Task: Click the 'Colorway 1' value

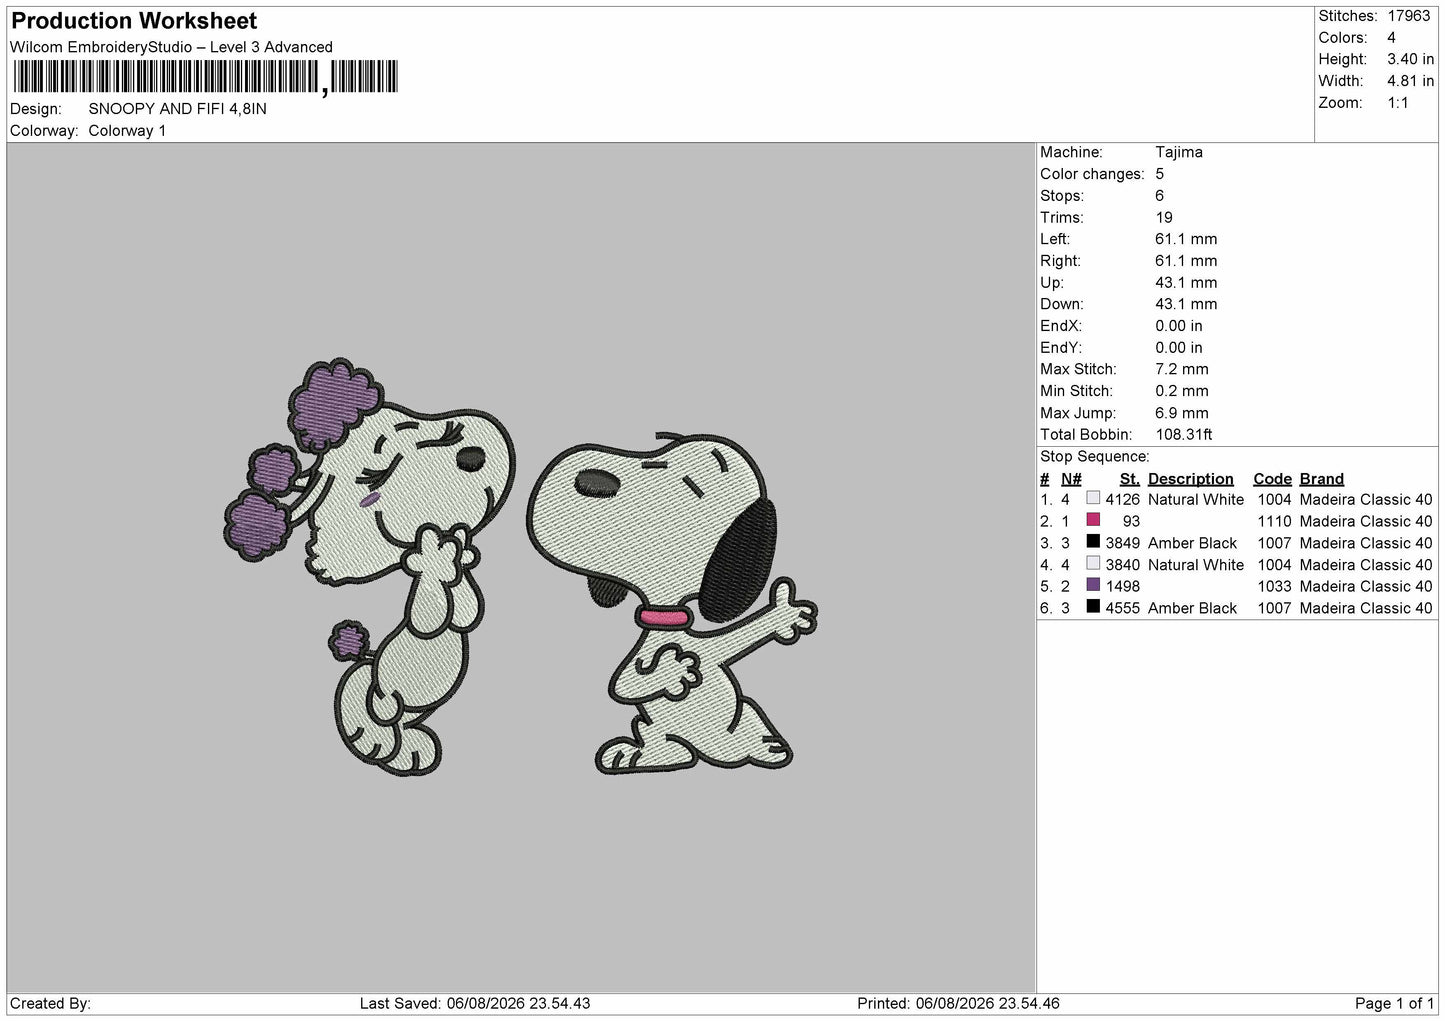Action: (x=127, y=131)
